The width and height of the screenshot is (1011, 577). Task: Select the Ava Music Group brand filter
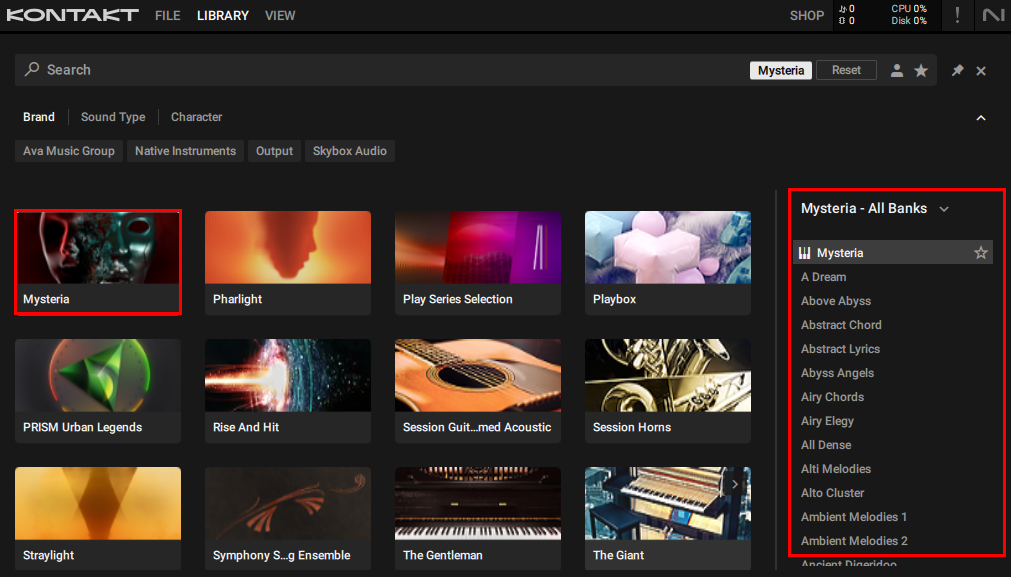69,151
